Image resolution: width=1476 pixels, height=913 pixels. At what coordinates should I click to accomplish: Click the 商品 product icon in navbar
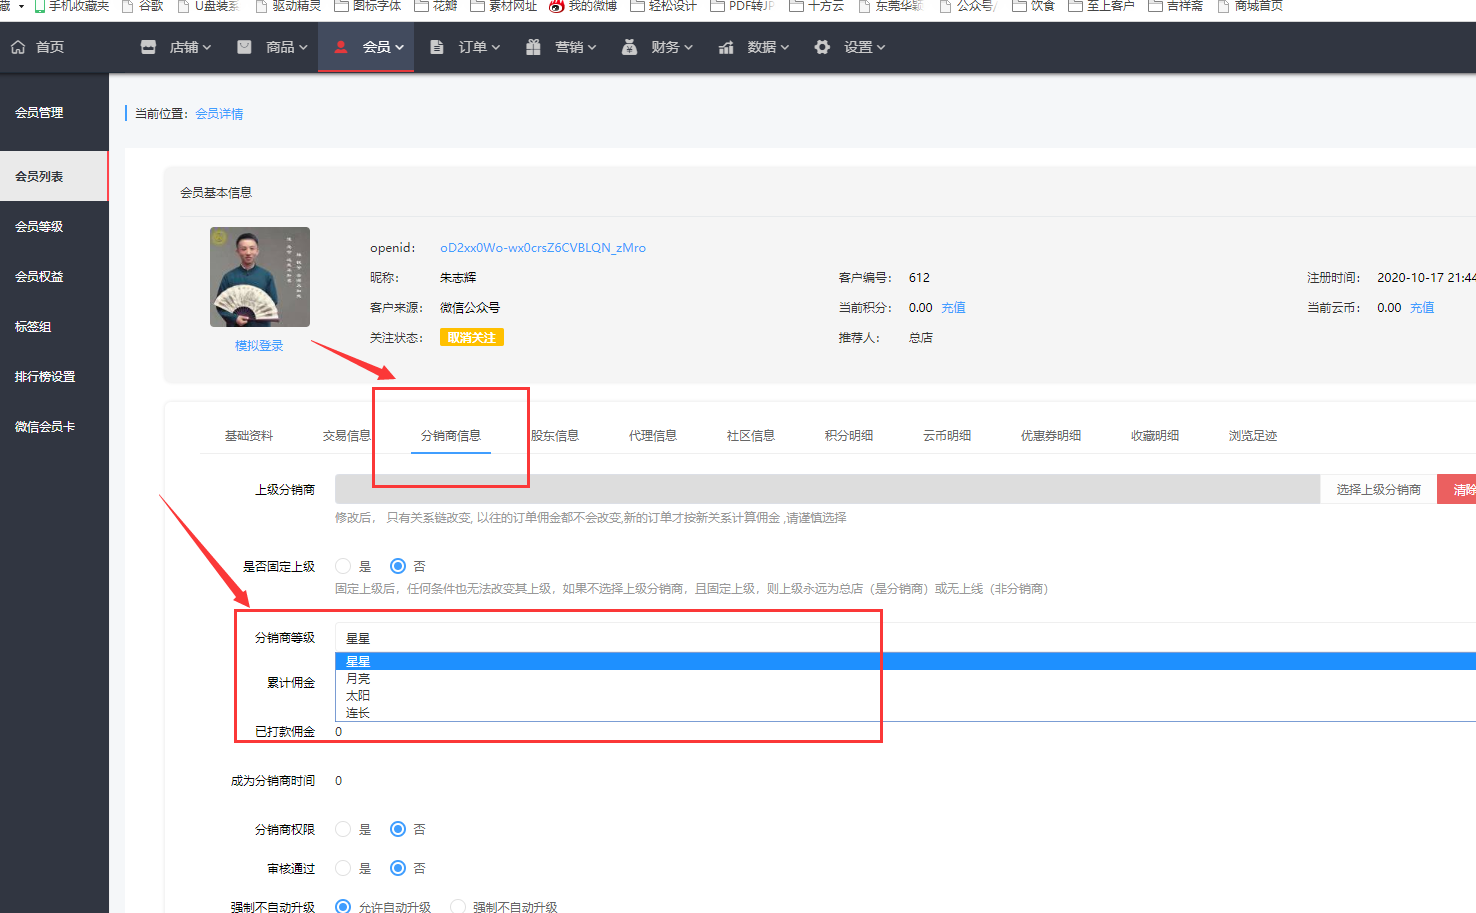point(244,47)
